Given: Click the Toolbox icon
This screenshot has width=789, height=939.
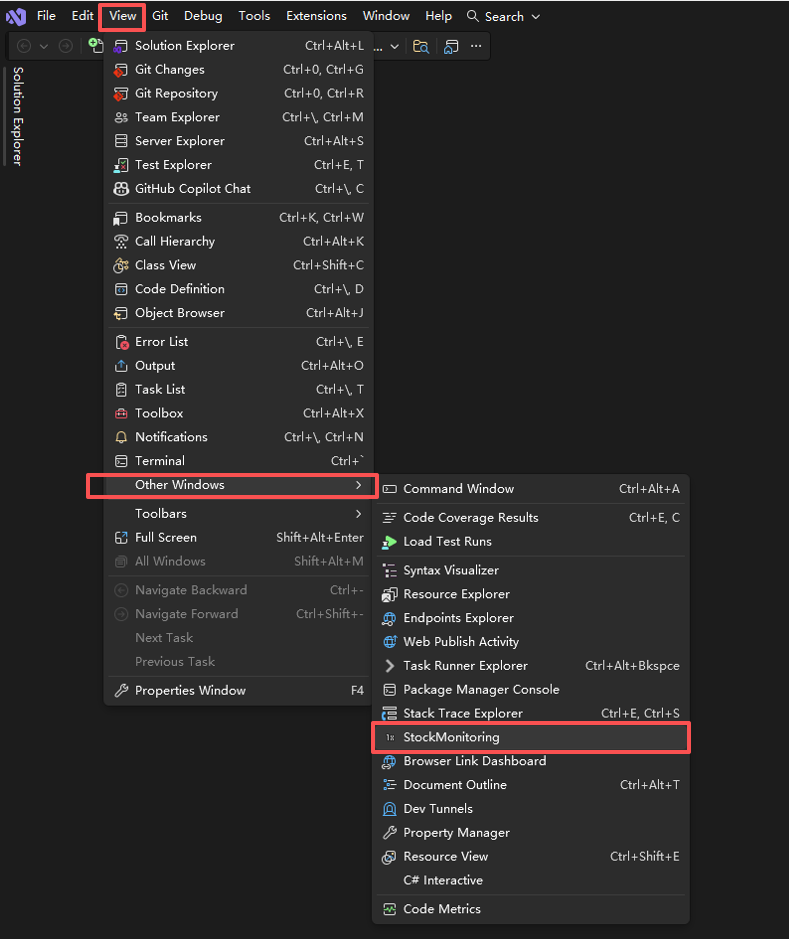Looking at the screenshot, I should 121,414.
